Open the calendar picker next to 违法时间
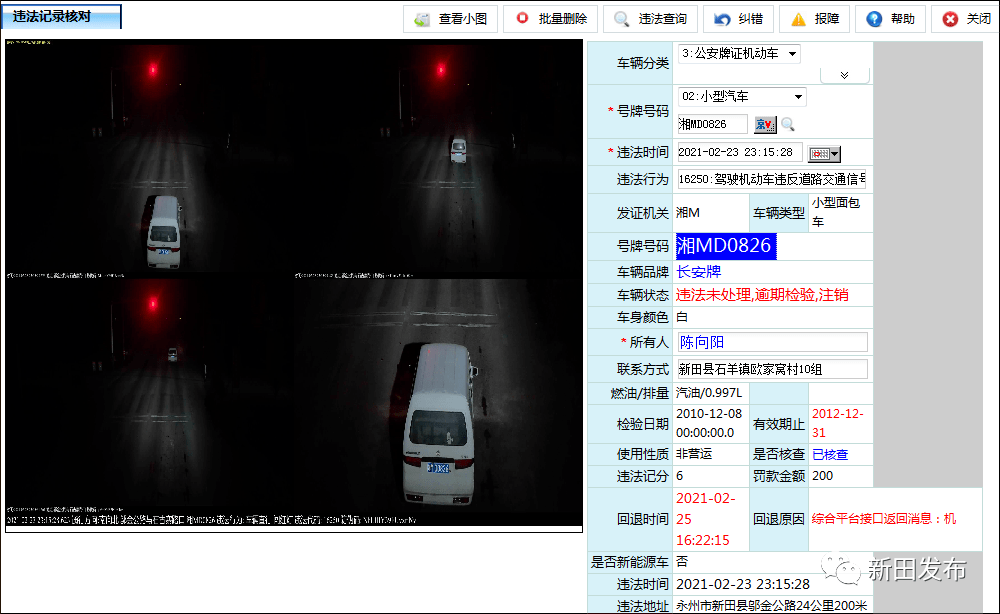Viewport: 1000px width, 614px height. tap(824, 154)
